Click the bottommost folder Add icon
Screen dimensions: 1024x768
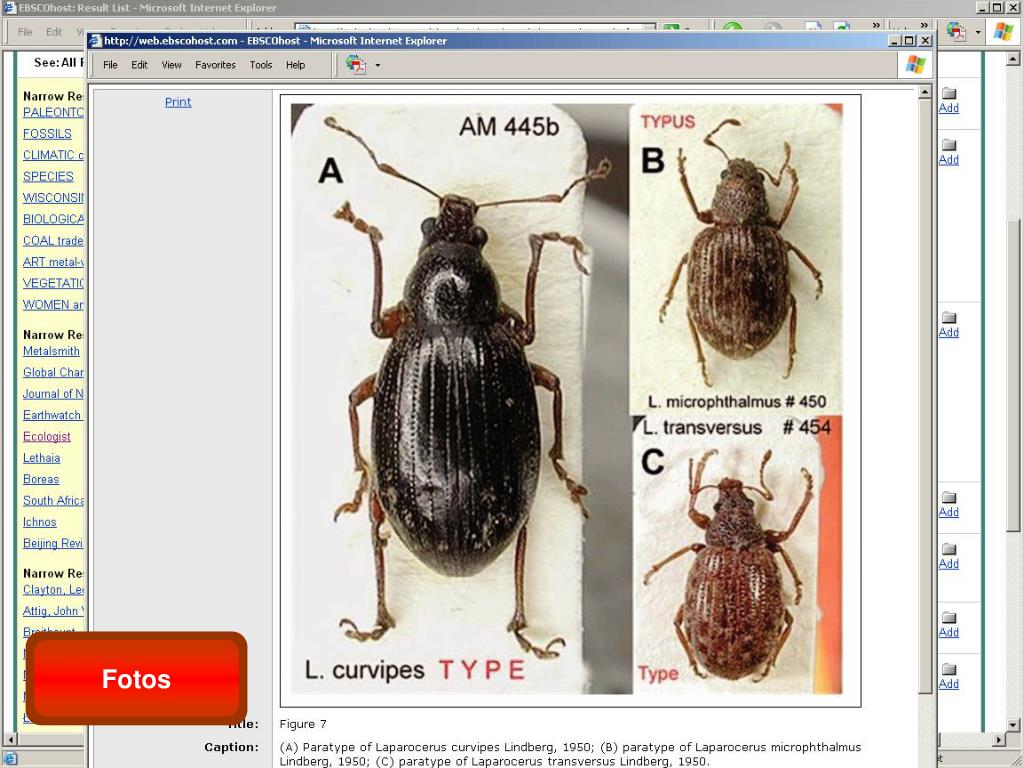tap(949, 669)
